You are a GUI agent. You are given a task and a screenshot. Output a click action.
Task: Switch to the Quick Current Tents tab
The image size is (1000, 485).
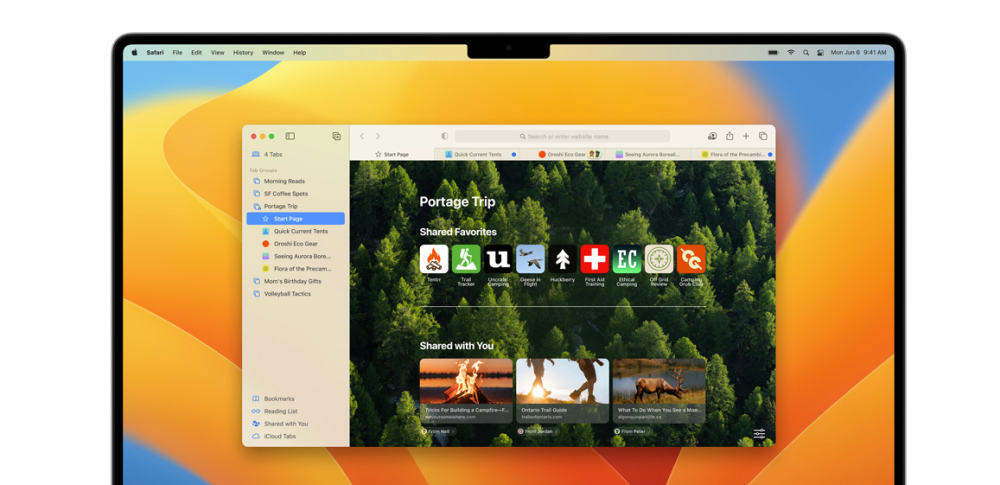477,154
